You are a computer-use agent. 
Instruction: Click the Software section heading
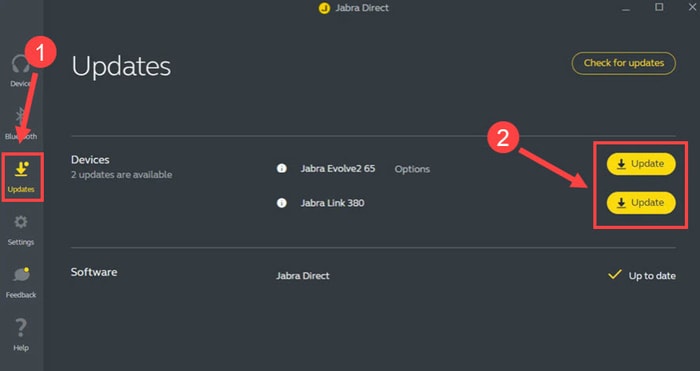tap(94, 272)
